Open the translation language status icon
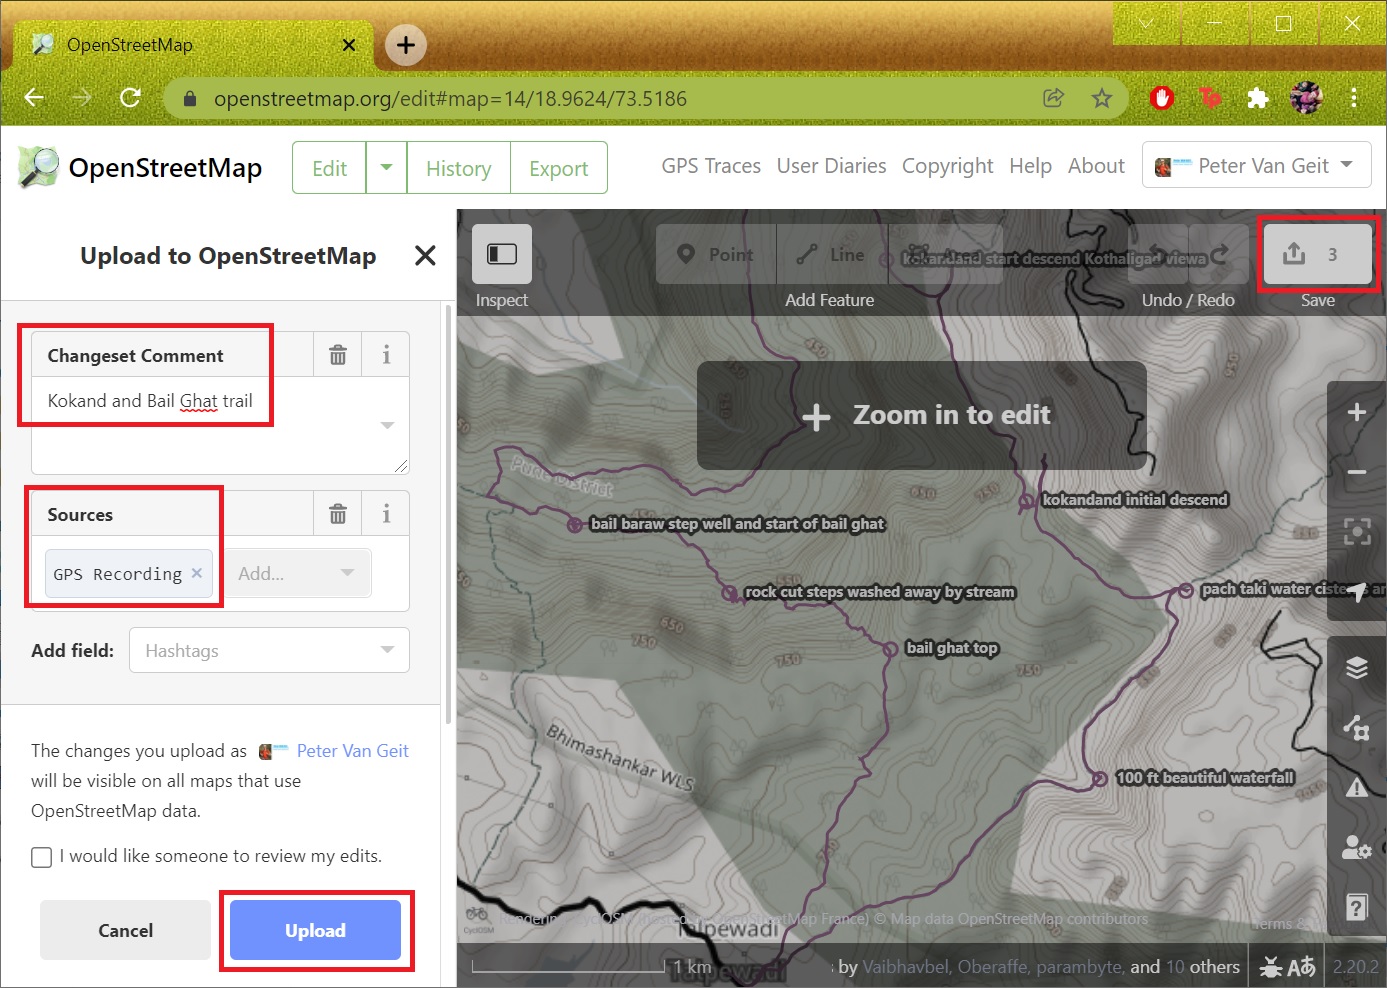 pos(1301,967)
